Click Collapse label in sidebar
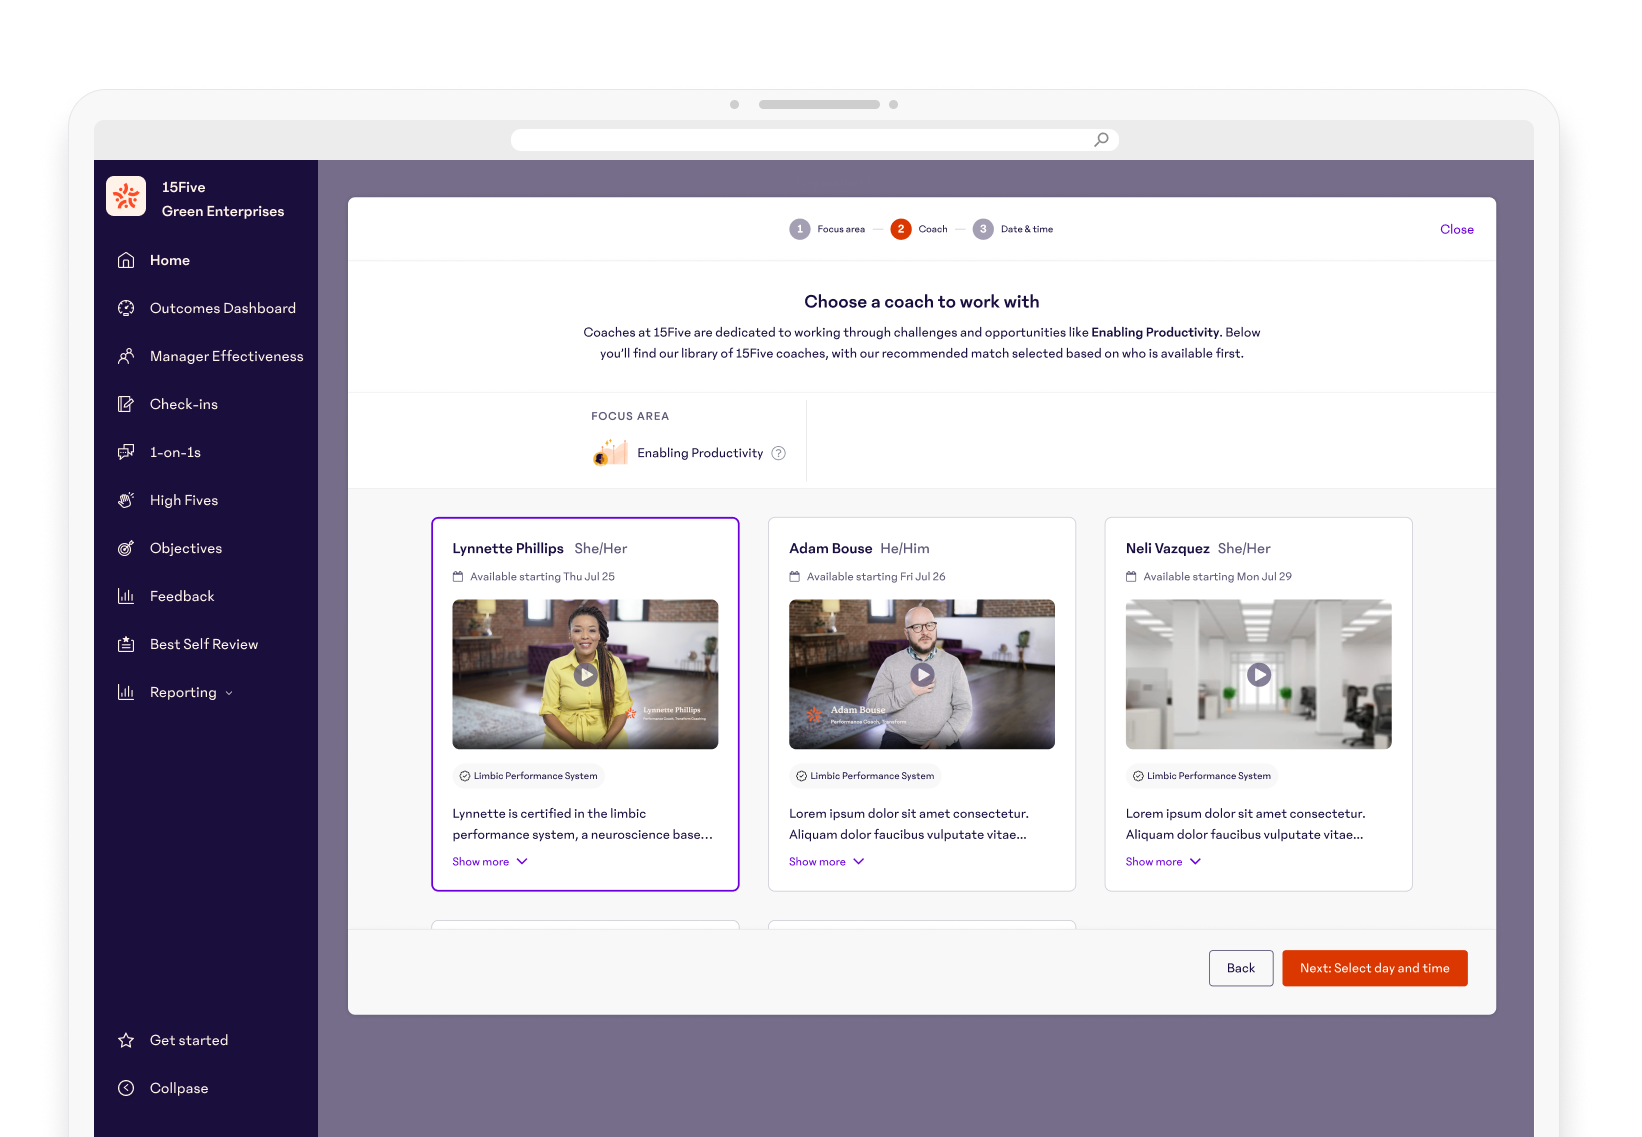 coord(179,1088)
